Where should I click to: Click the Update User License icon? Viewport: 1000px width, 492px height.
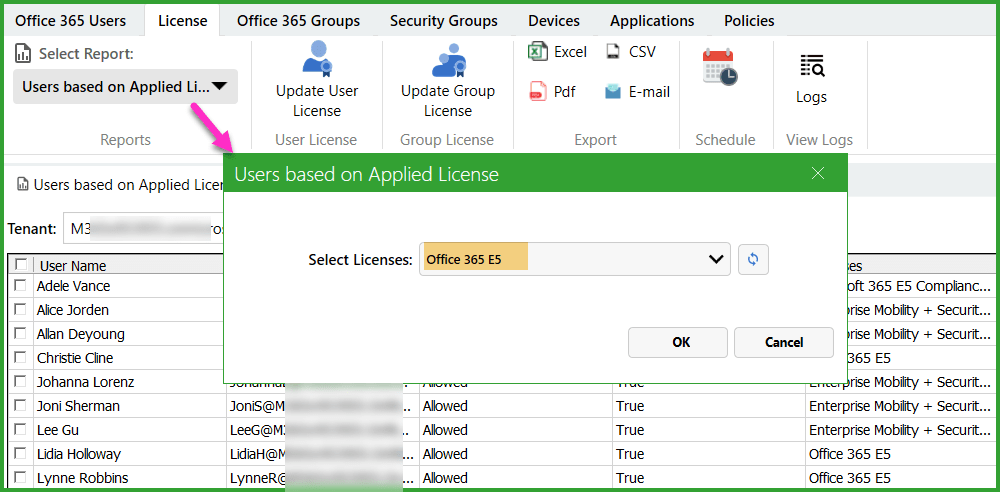317,59
